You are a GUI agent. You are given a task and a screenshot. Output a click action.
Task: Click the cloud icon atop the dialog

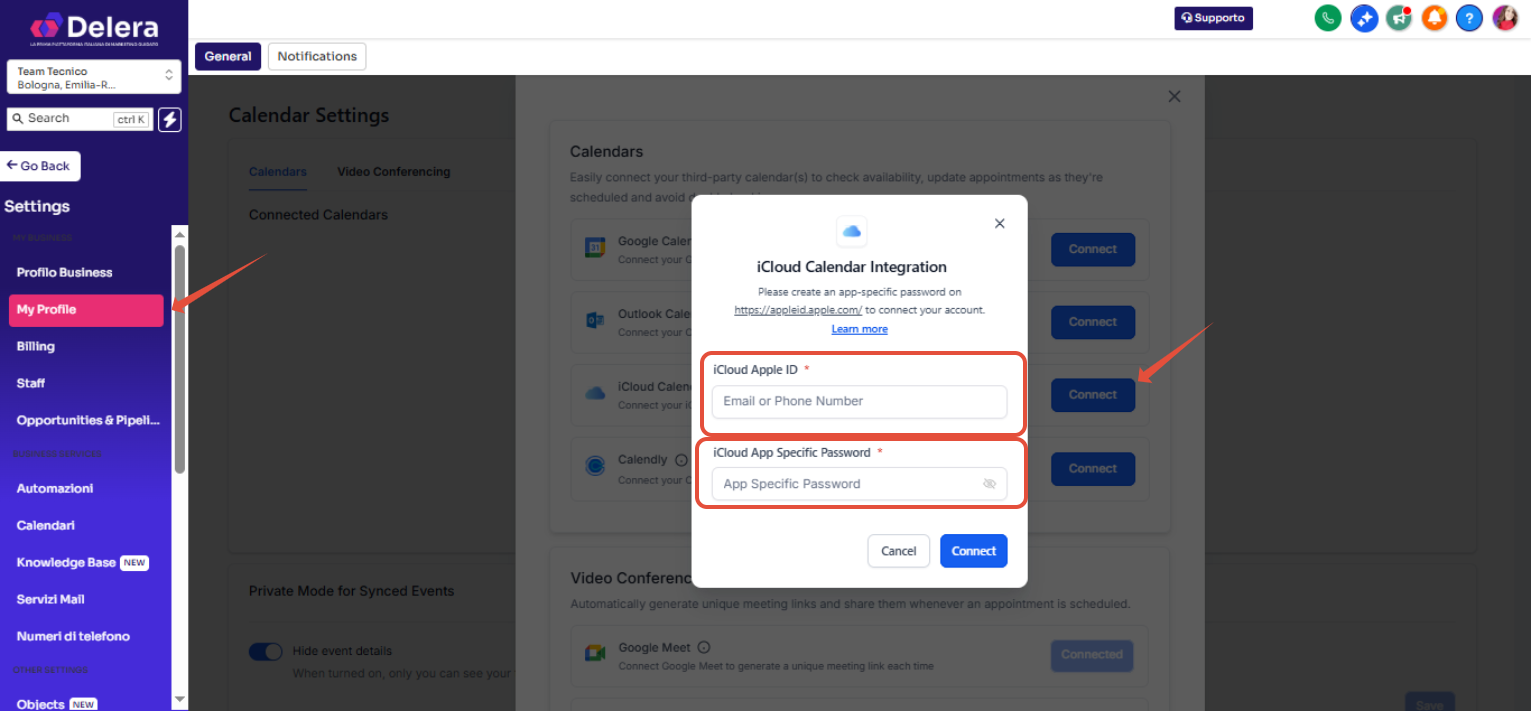(x=852, y=231)
